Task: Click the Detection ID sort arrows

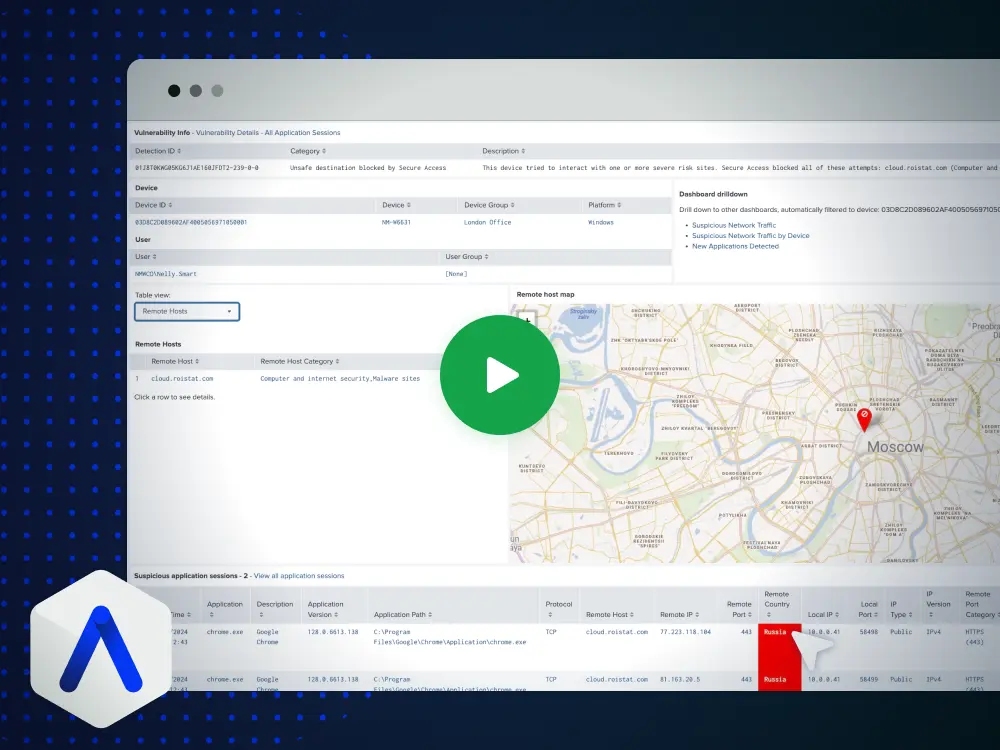Action: point(179,151)
